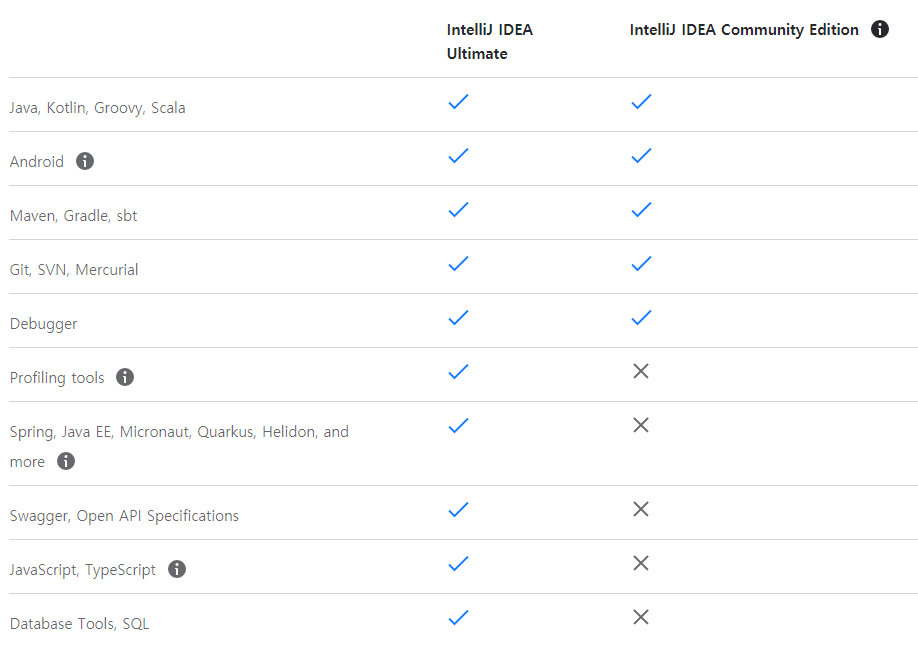Screen dimensions: 918x656
Task: Click Community X mark for JavaScript, TypeScript
Action: [641, 563]
